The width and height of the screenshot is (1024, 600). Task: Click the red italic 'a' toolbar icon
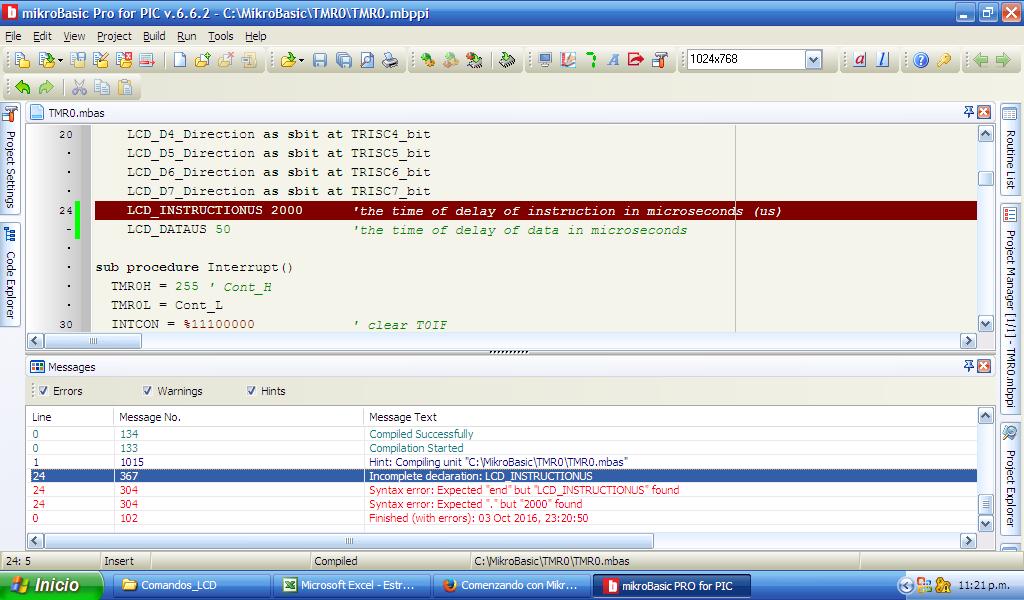[x=859, y=60]
